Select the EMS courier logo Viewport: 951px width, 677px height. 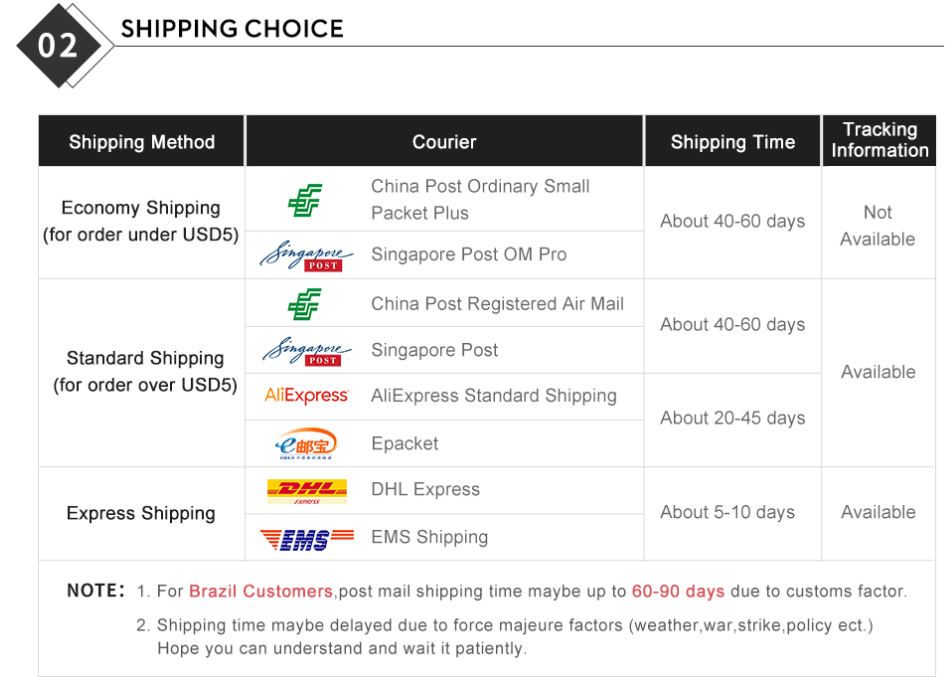pos(307,538)
